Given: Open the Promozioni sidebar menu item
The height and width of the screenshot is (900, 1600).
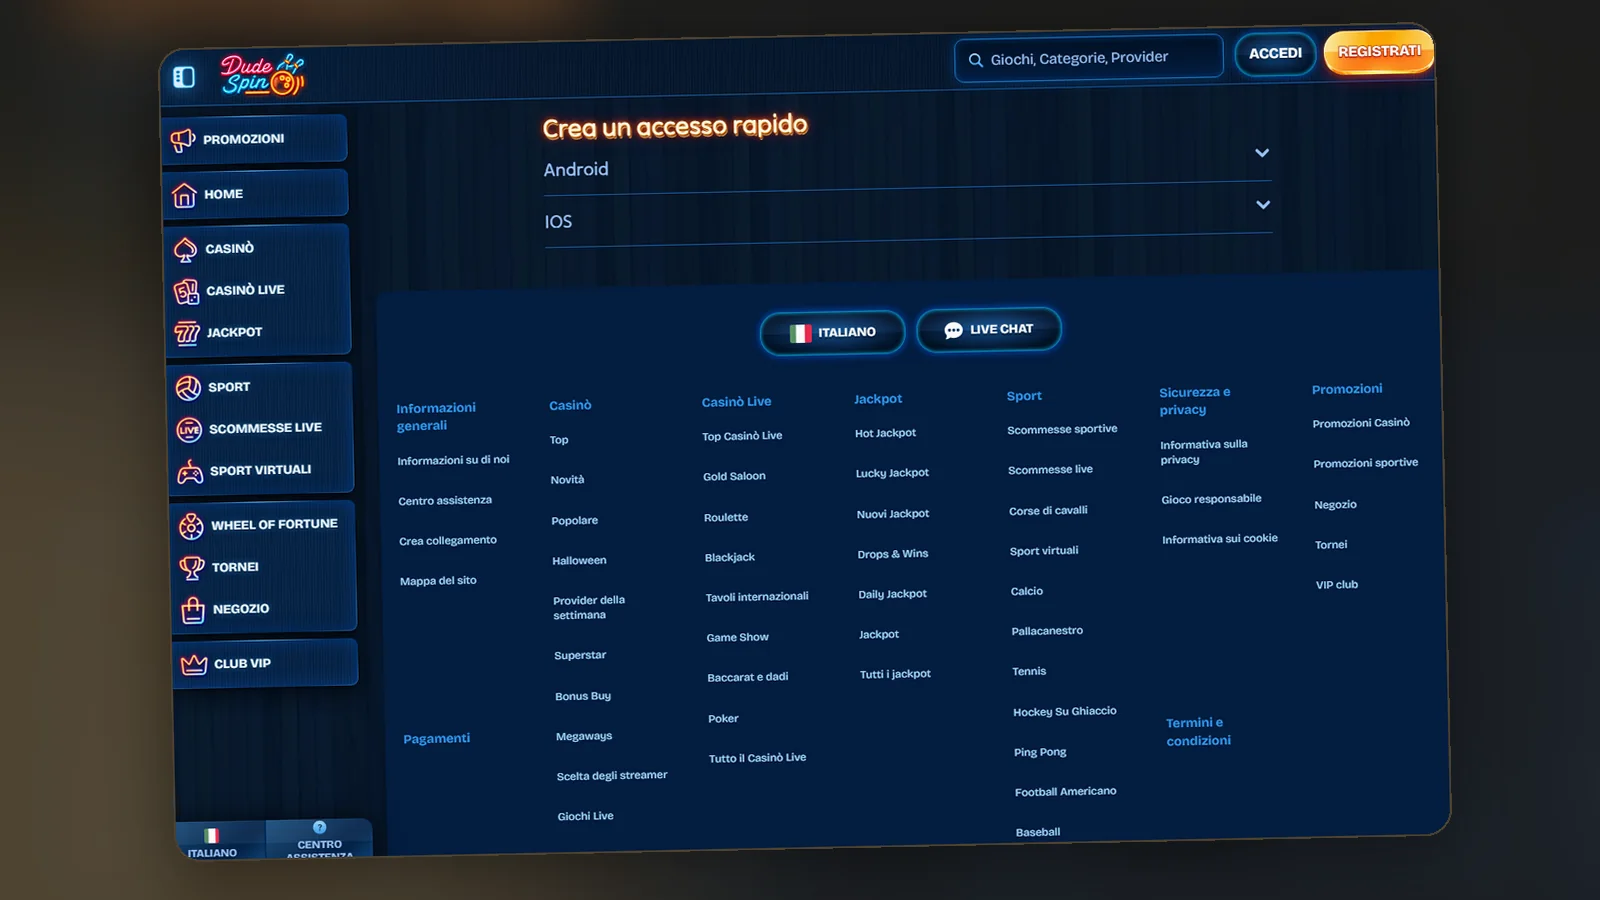Looking at the screenshot, I should 254,139.
